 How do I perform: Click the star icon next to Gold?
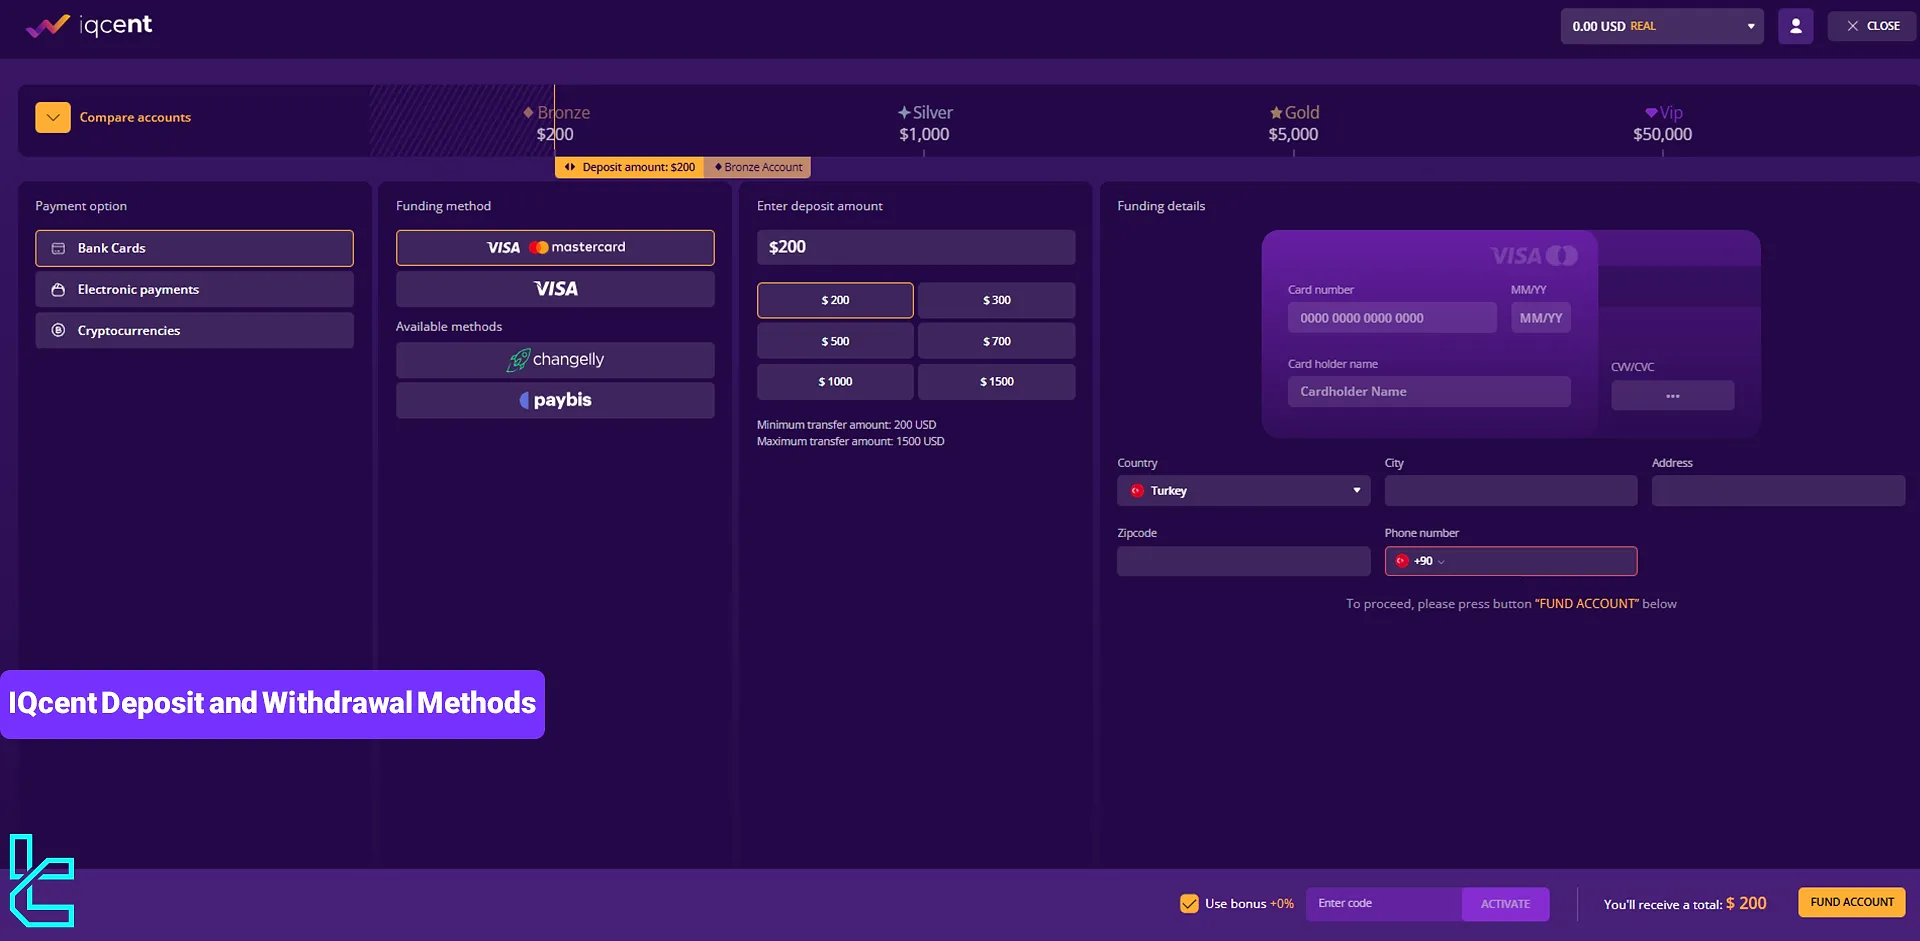point(1276,113)
